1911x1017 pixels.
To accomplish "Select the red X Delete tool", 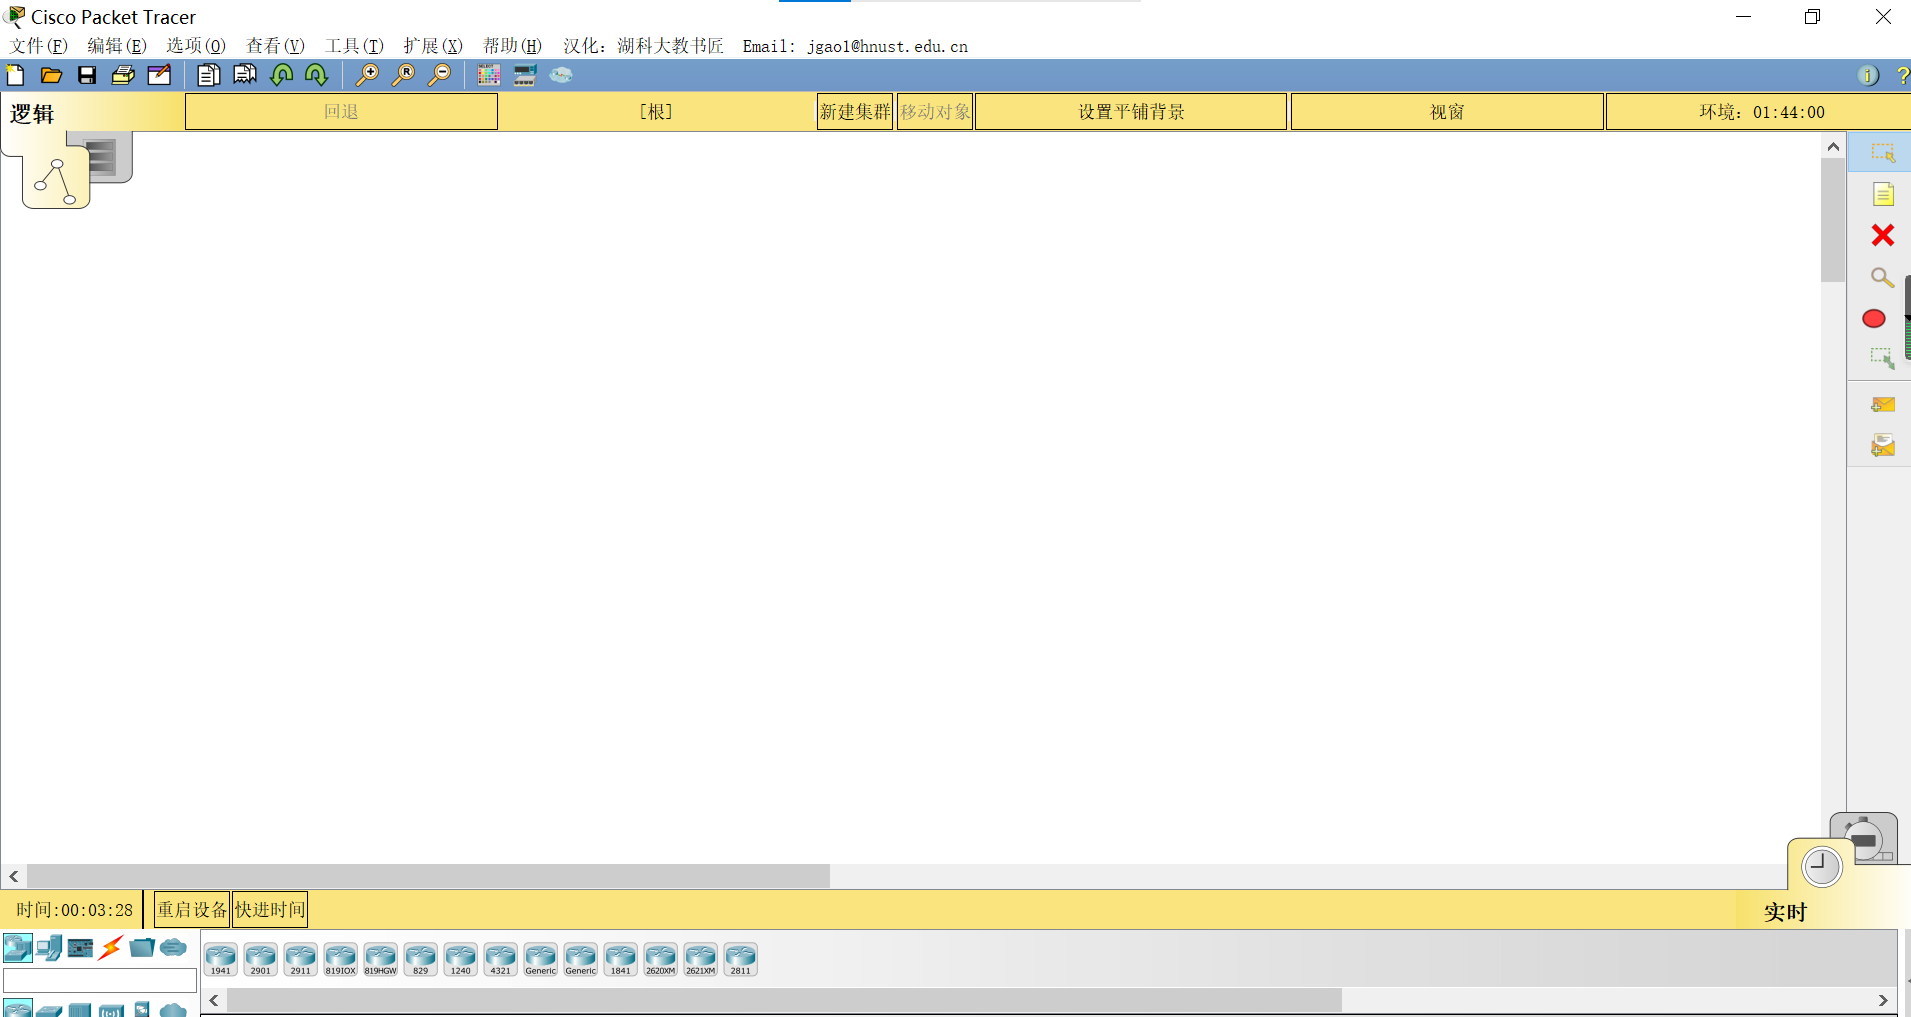I will pos(1882,235).
